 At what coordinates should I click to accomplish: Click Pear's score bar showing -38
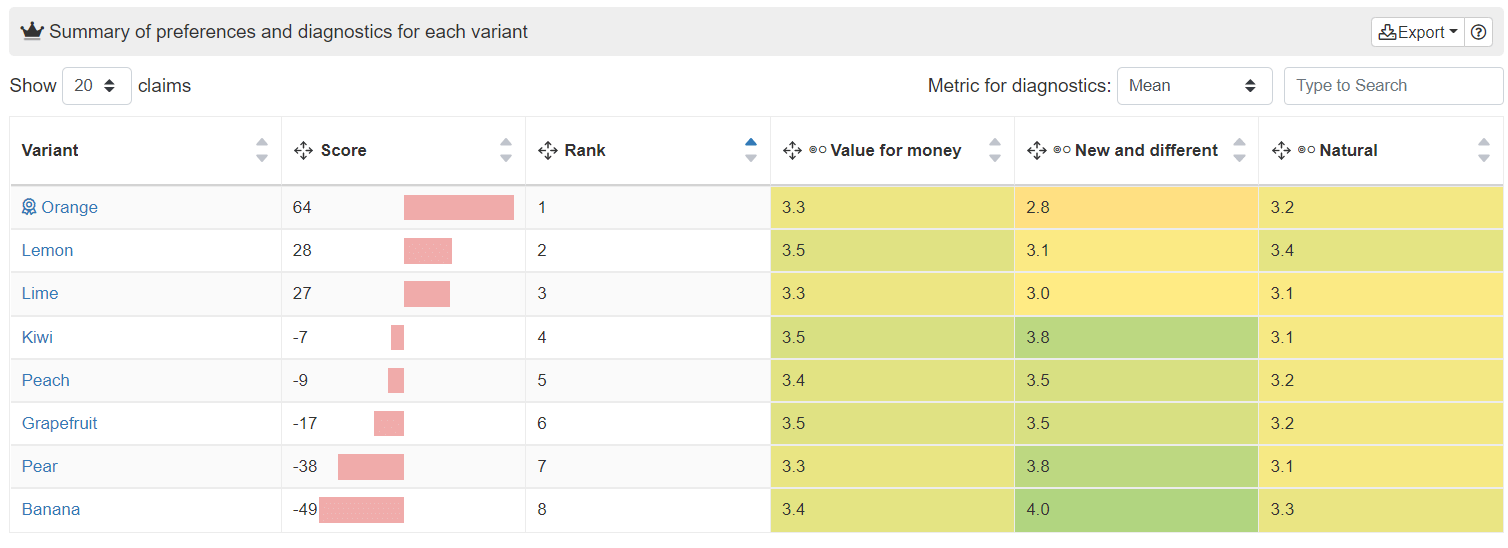point(371,466)
